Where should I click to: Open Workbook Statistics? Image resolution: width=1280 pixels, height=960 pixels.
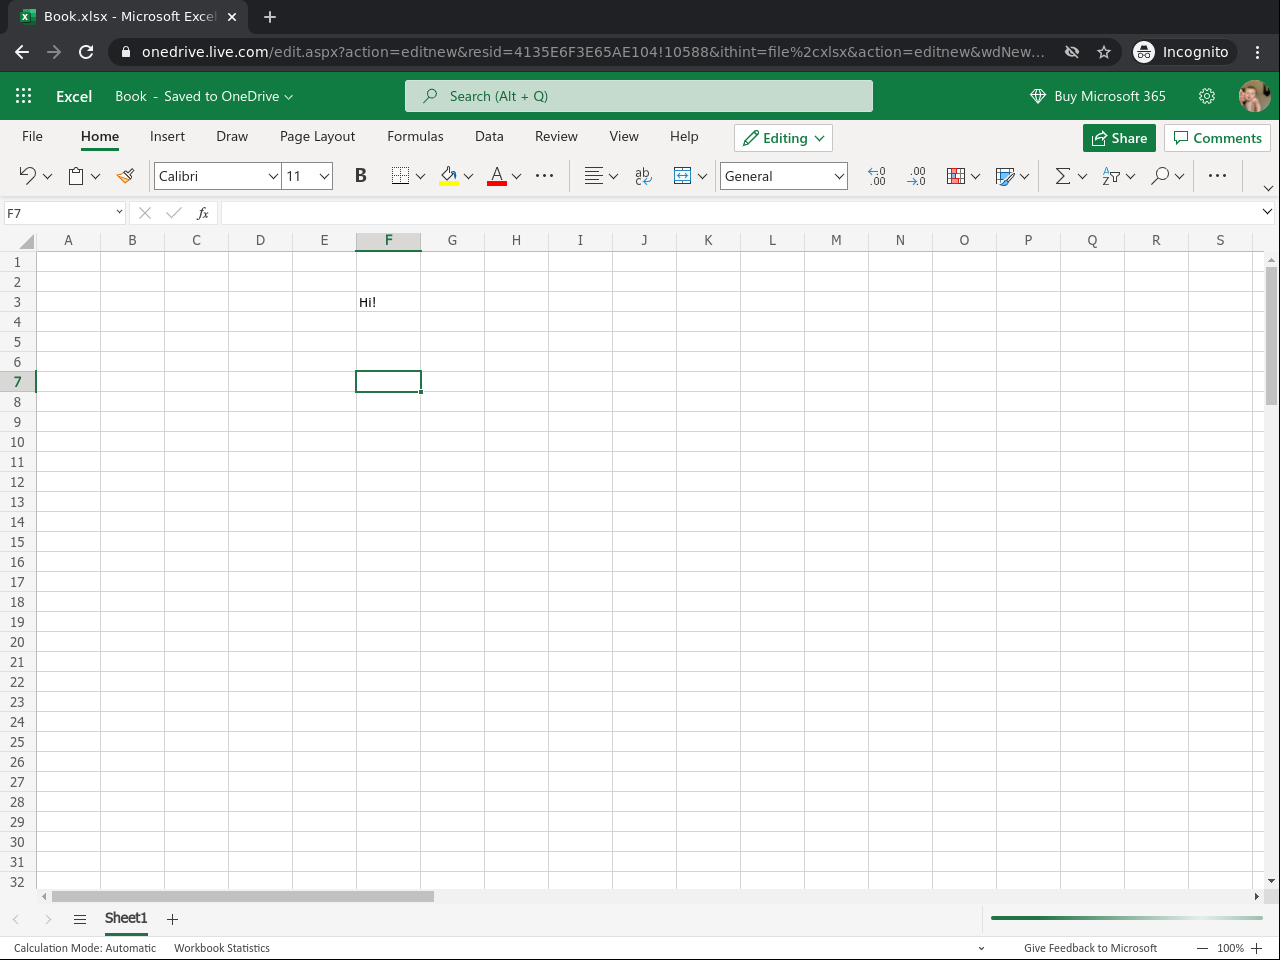point(222,948)
